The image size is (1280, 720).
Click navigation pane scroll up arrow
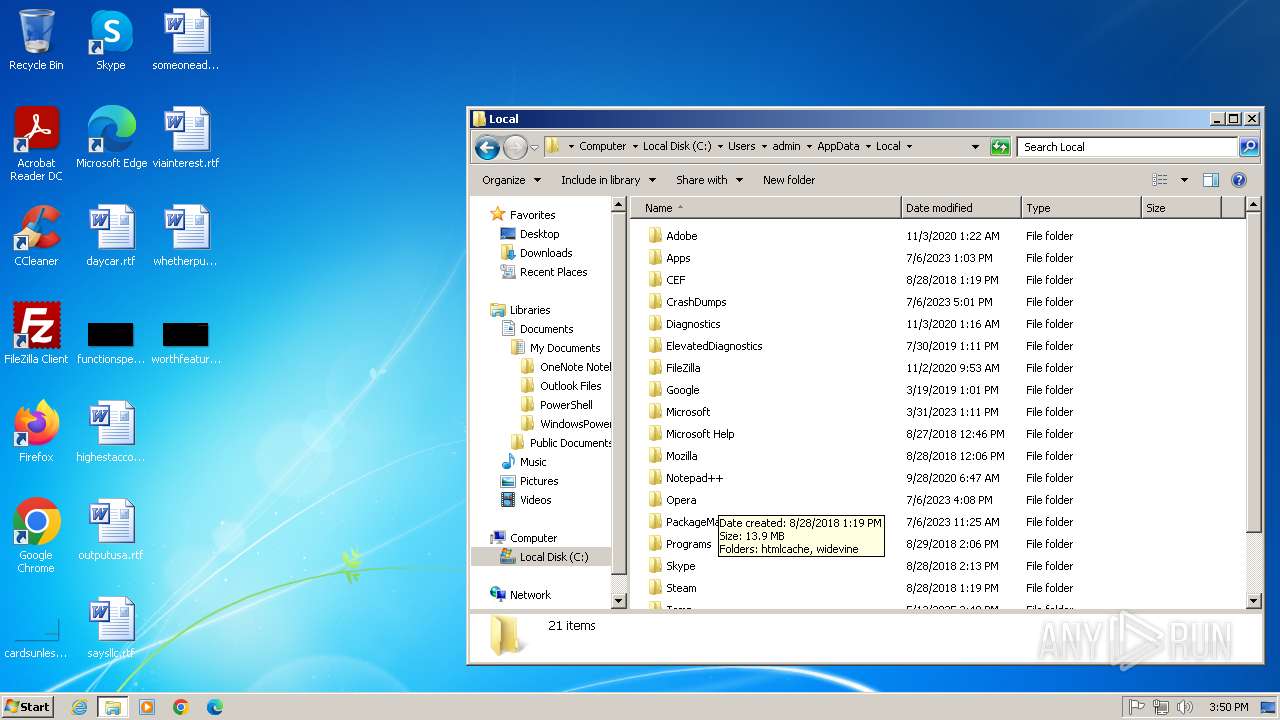tap(619, 206)
